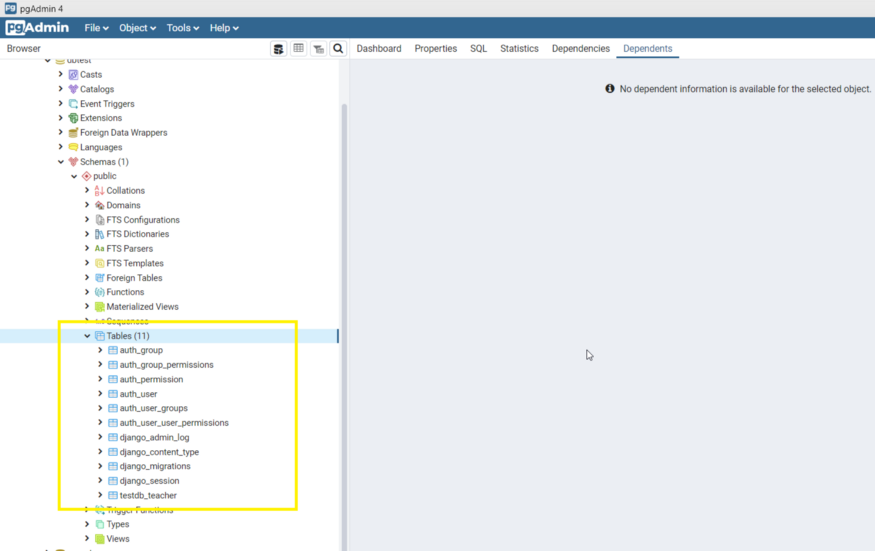
Task: Click the public schema diamond icon
Action: click(86, 176)
